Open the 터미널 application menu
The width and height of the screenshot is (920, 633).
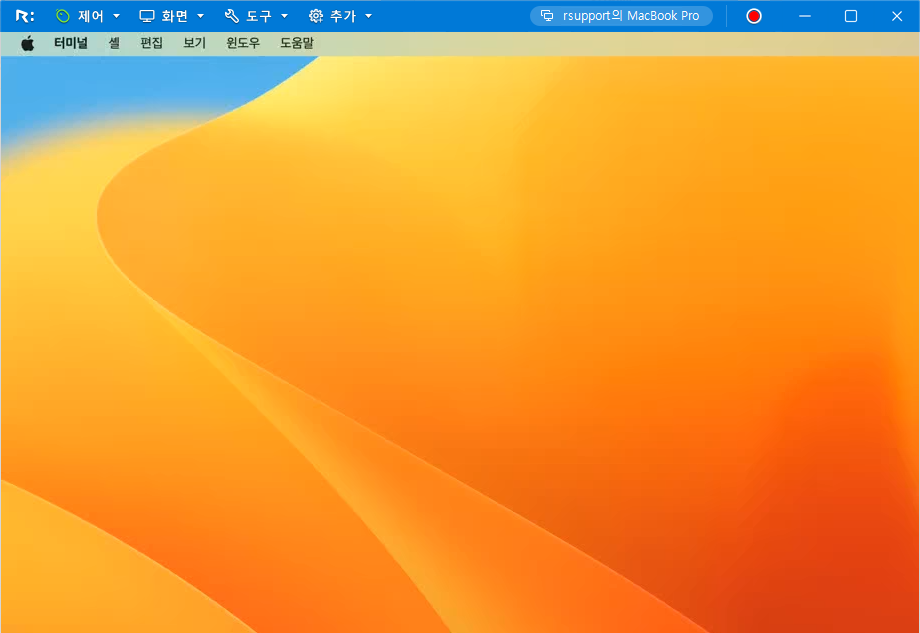click(x=71, y=43)
